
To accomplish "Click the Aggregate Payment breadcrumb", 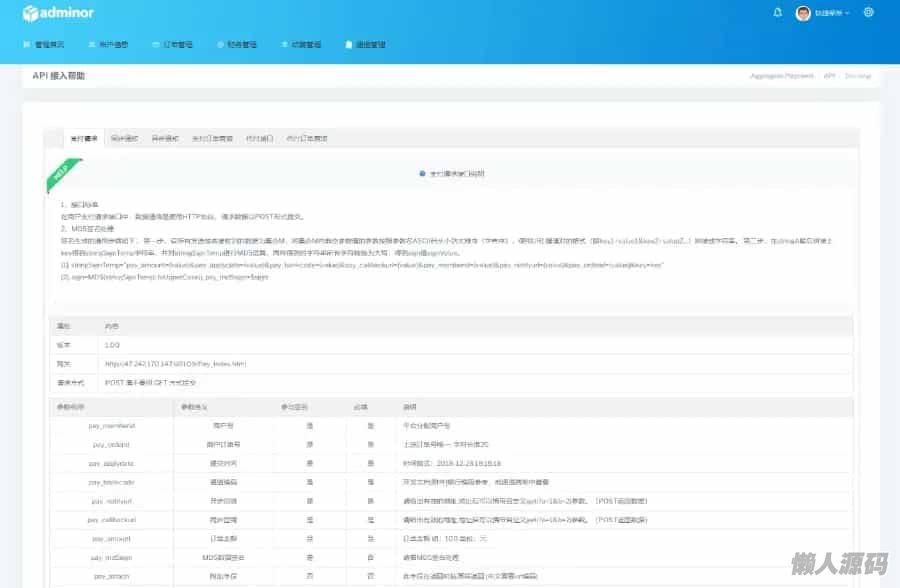I will pos(782,76).
